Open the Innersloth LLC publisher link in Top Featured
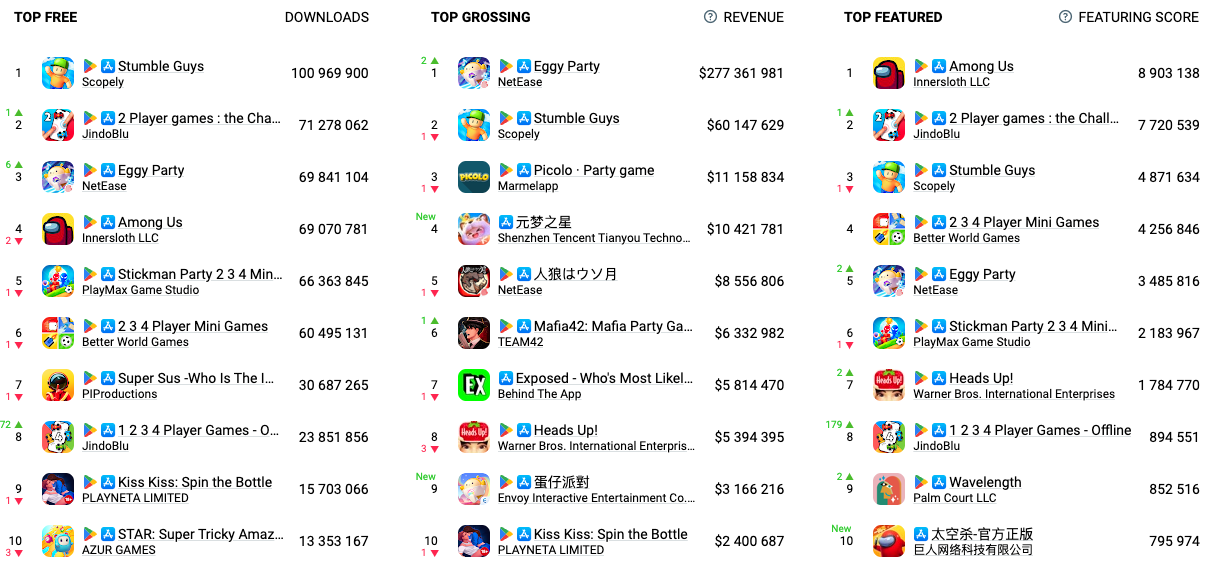The image size is (1213, 561). (951, 82)
